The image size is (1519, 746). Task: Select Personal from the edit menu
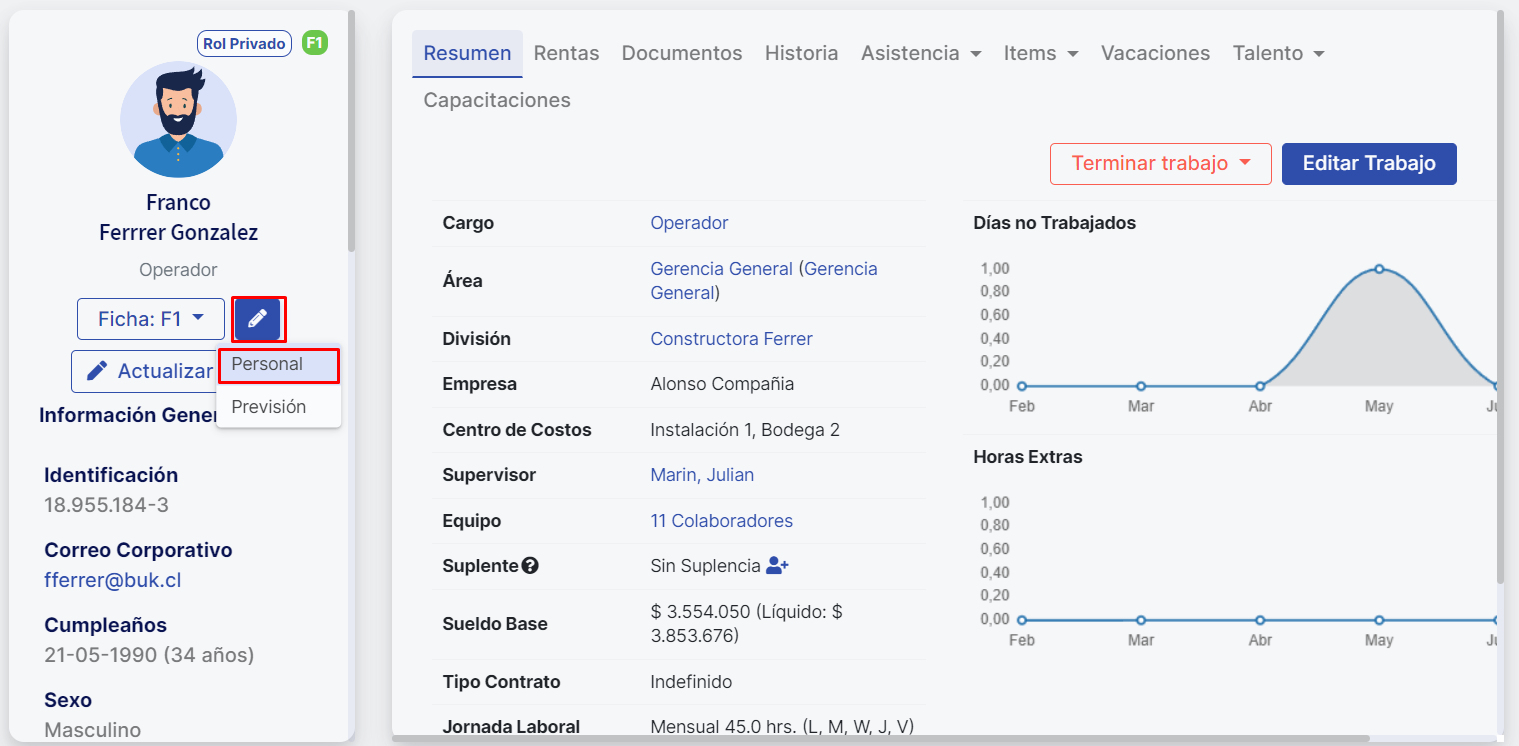pyautogui.click(x=267, y=364)
